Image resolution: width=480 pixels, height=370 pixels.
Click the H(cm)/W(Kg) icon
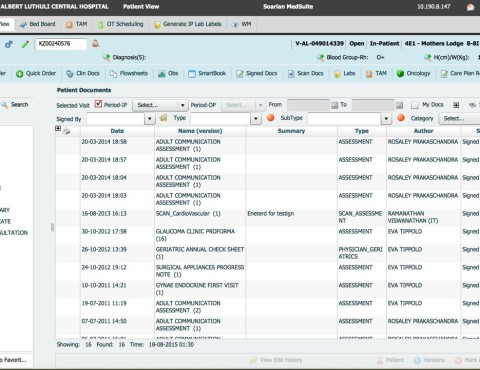tap(428, 58)
